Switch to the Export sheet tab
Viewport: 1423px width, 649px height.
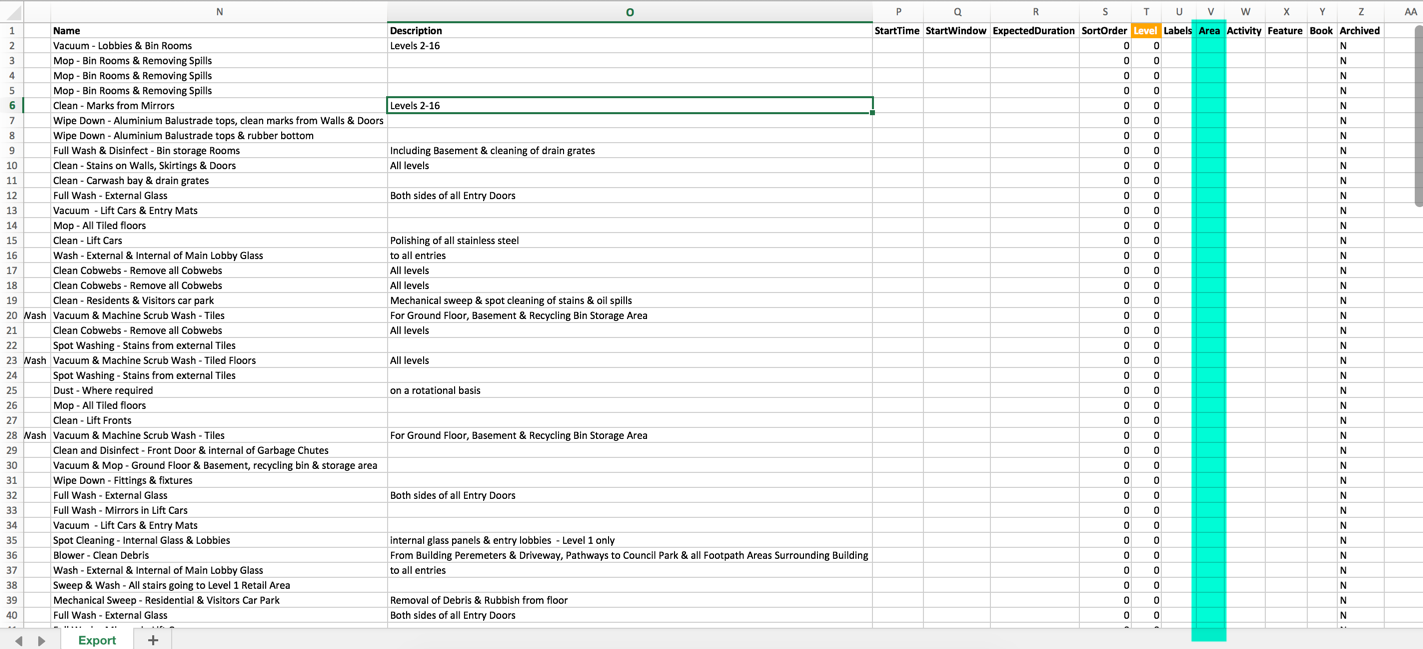click(x=97, y=640)
